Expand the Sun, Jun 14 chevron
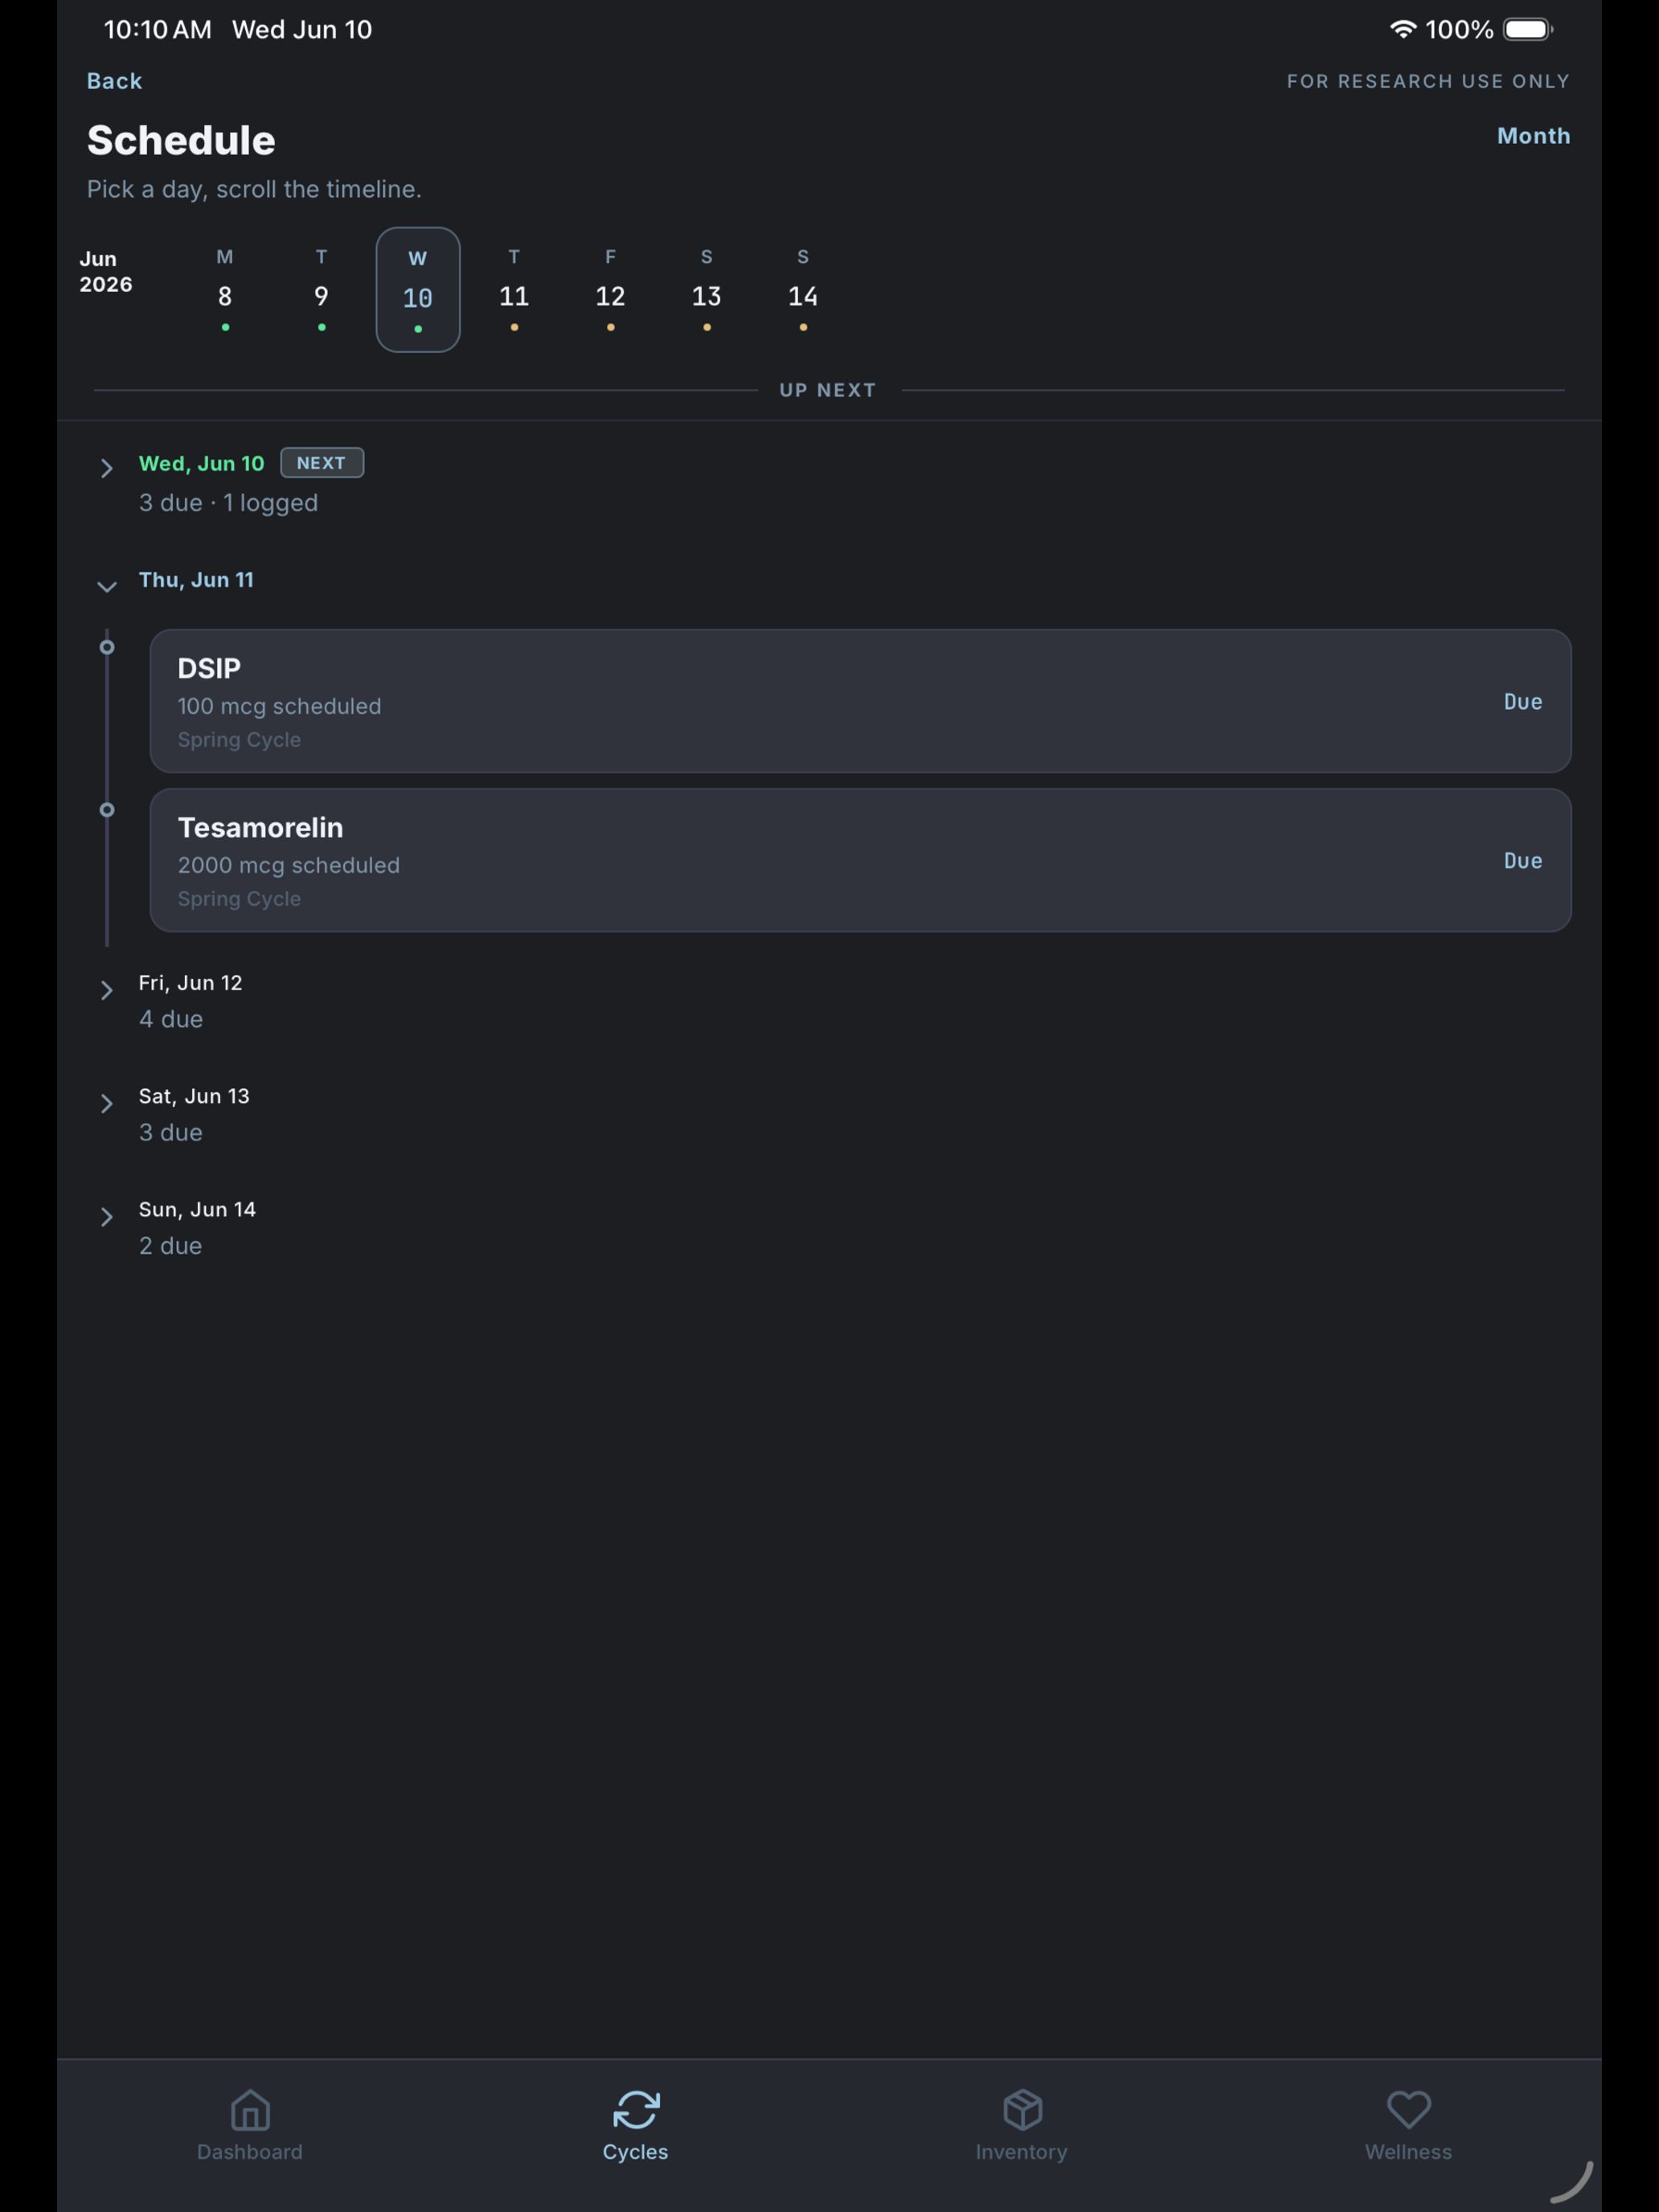Image resolution: width=1659 pixels, height=2212 pixels. (x=107, y=1216)
